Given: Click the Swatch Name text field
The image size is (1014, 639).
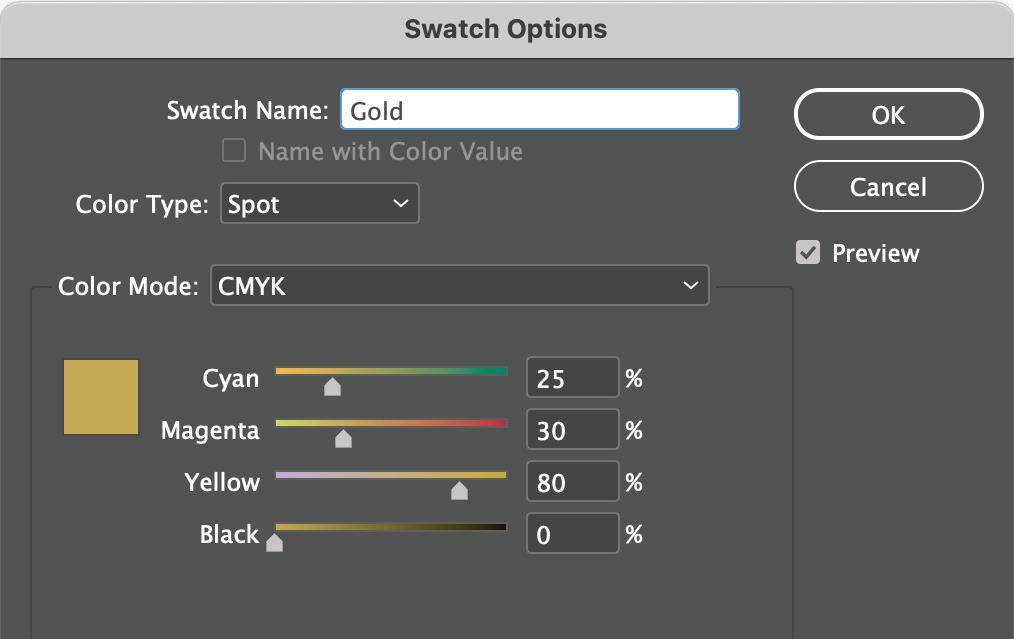Looking at the screenshot, I should [540, 111].
